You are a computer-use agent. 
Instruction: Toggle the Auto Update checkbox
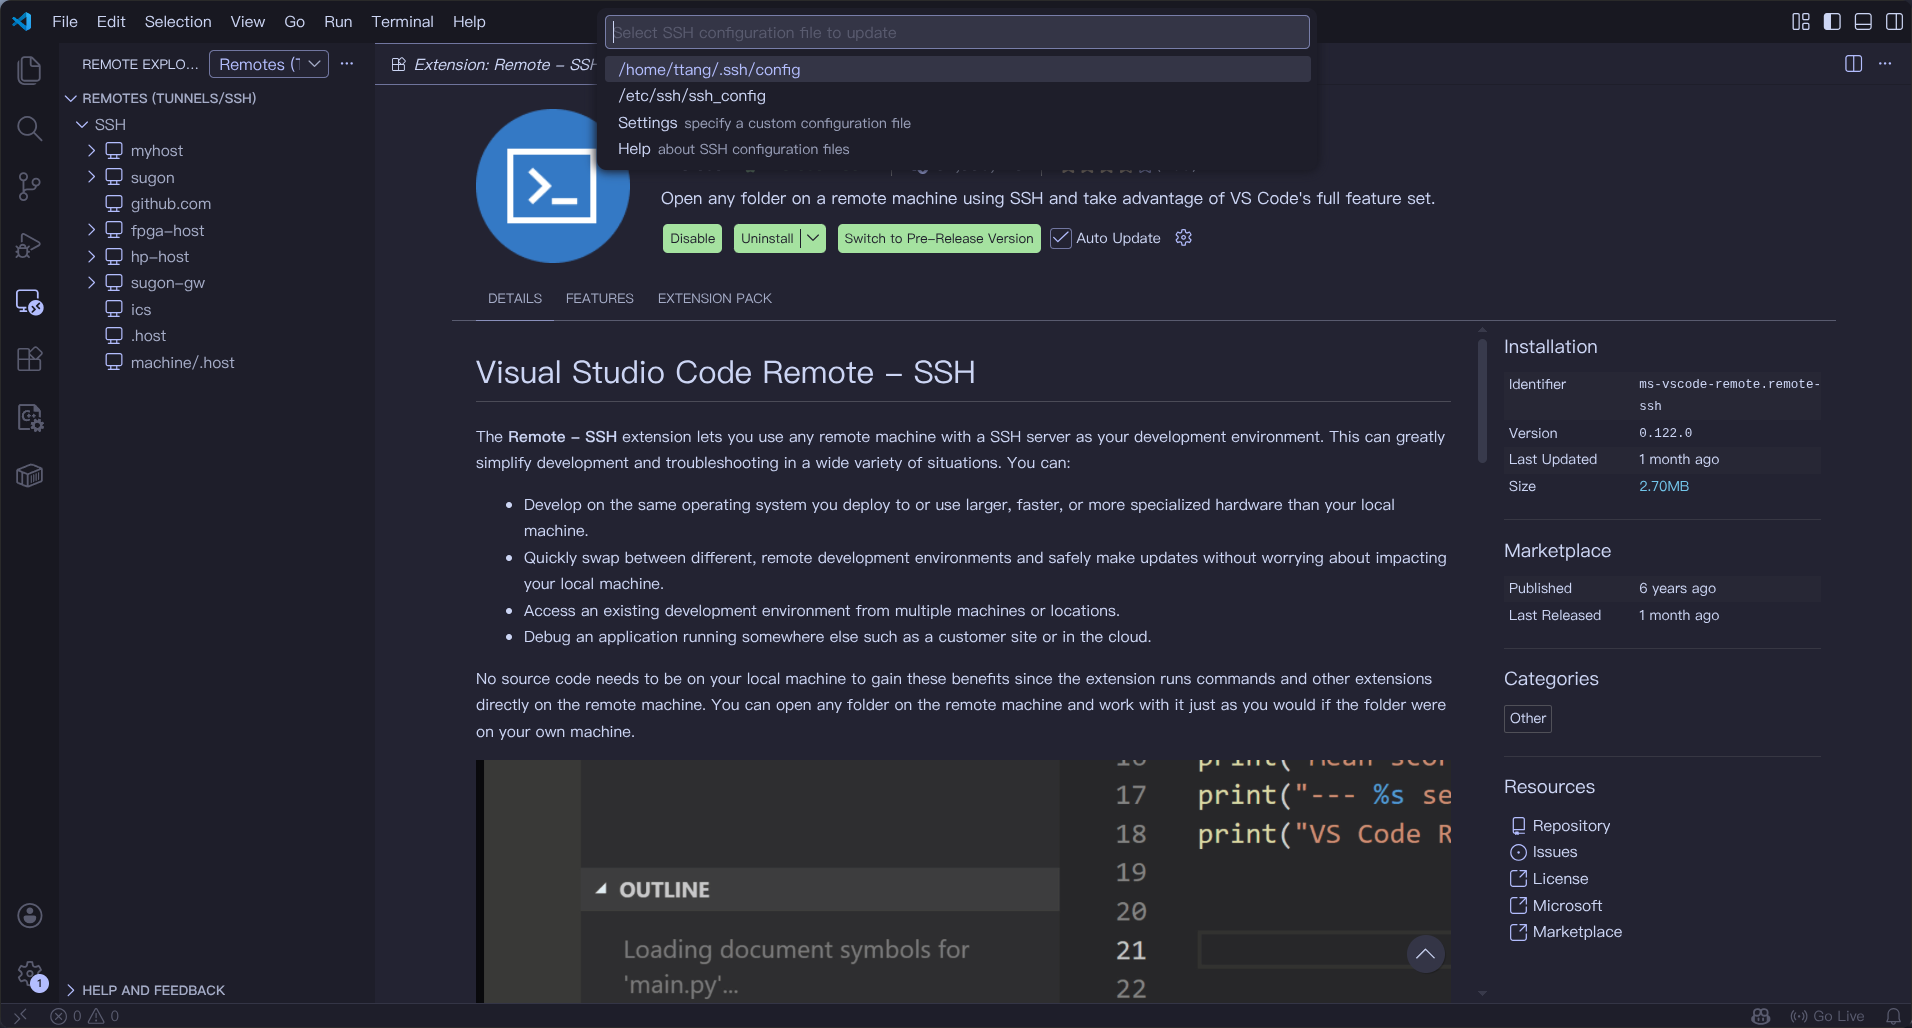point(1061,238)
